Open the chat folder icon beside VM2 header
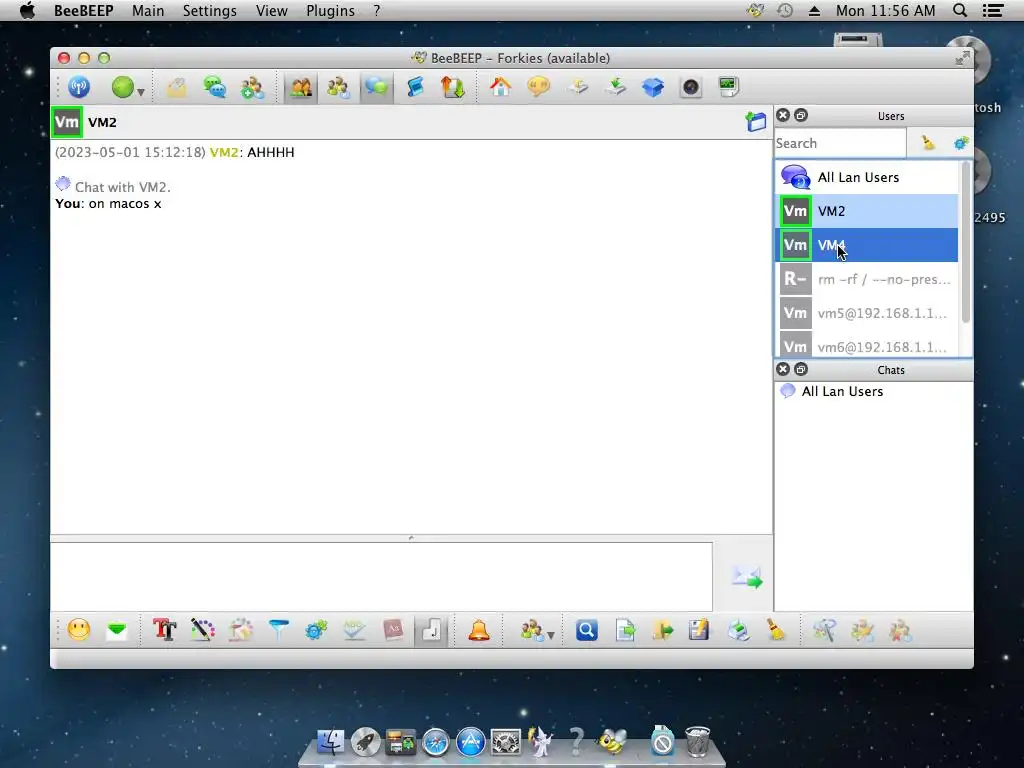 (x=756, y=121)
